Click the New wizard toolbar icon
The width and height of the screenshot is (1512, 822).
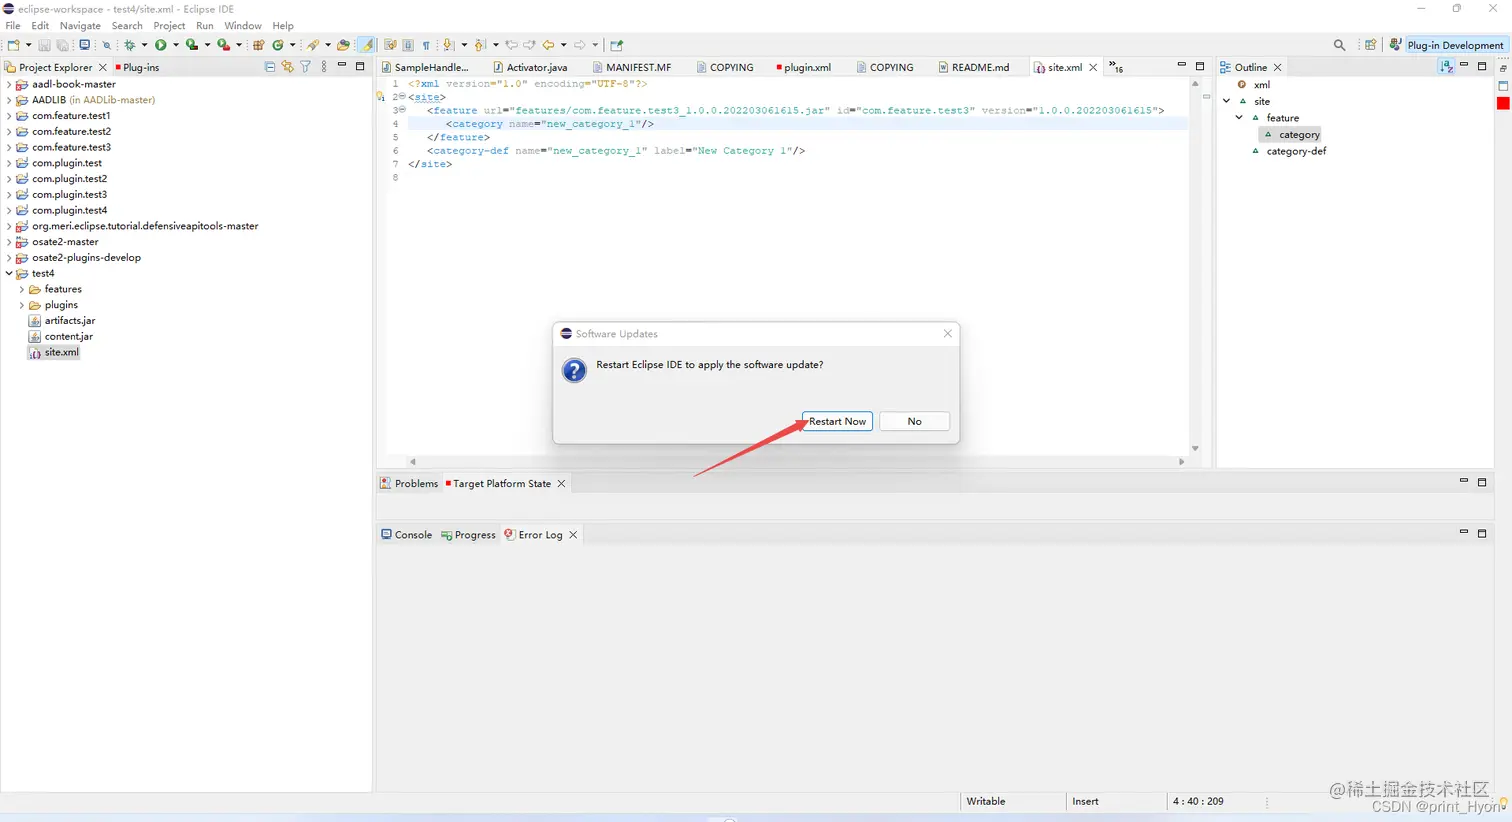13,45
